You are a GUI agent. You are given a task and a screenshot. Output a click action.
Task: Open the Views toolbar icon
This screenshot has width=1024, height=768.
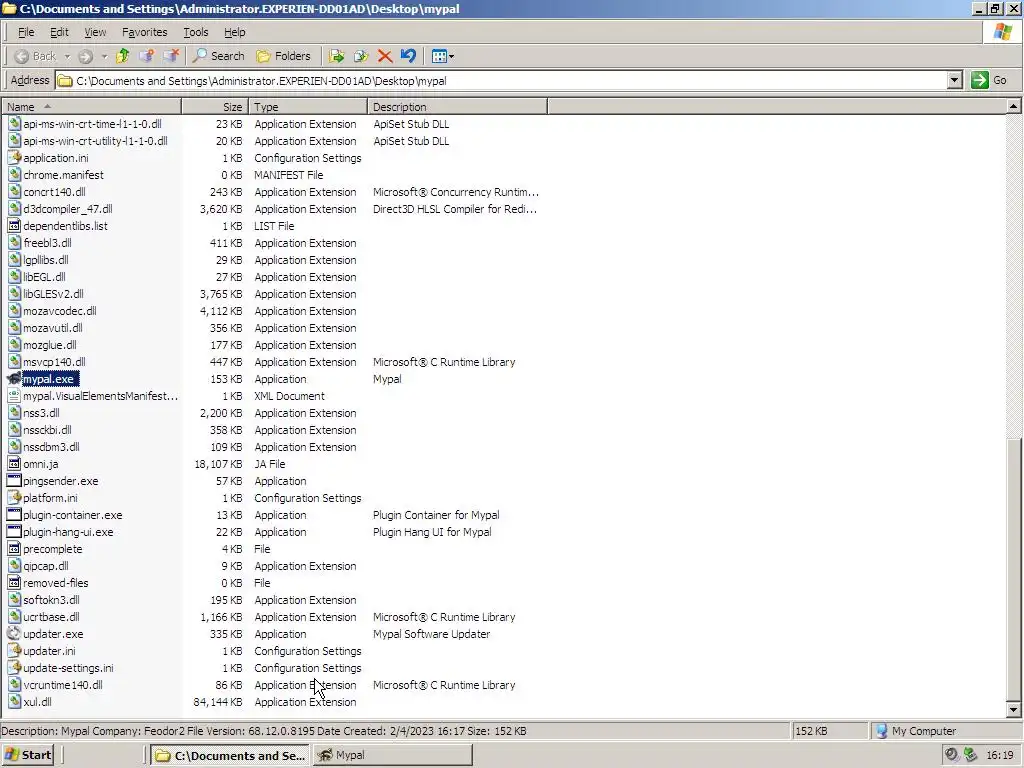click(443, 56)
